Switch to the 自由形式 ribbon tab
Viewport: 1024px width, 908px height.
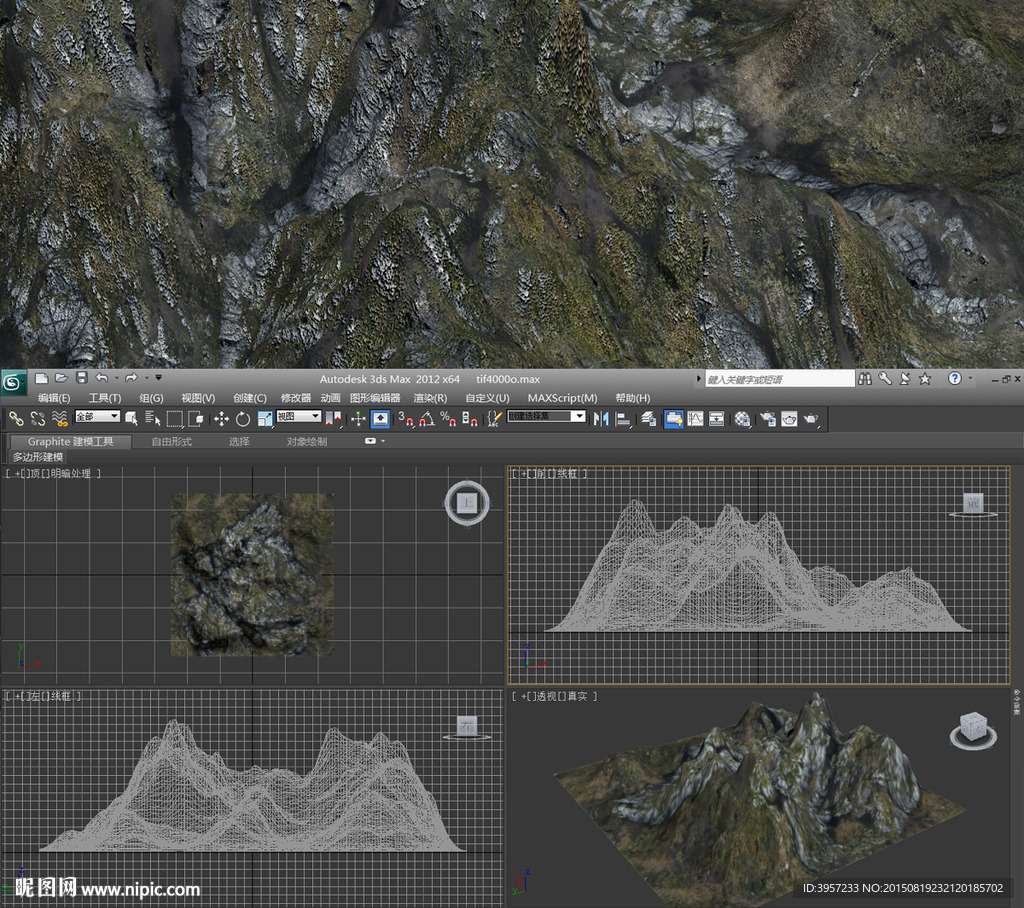[171, 441]
